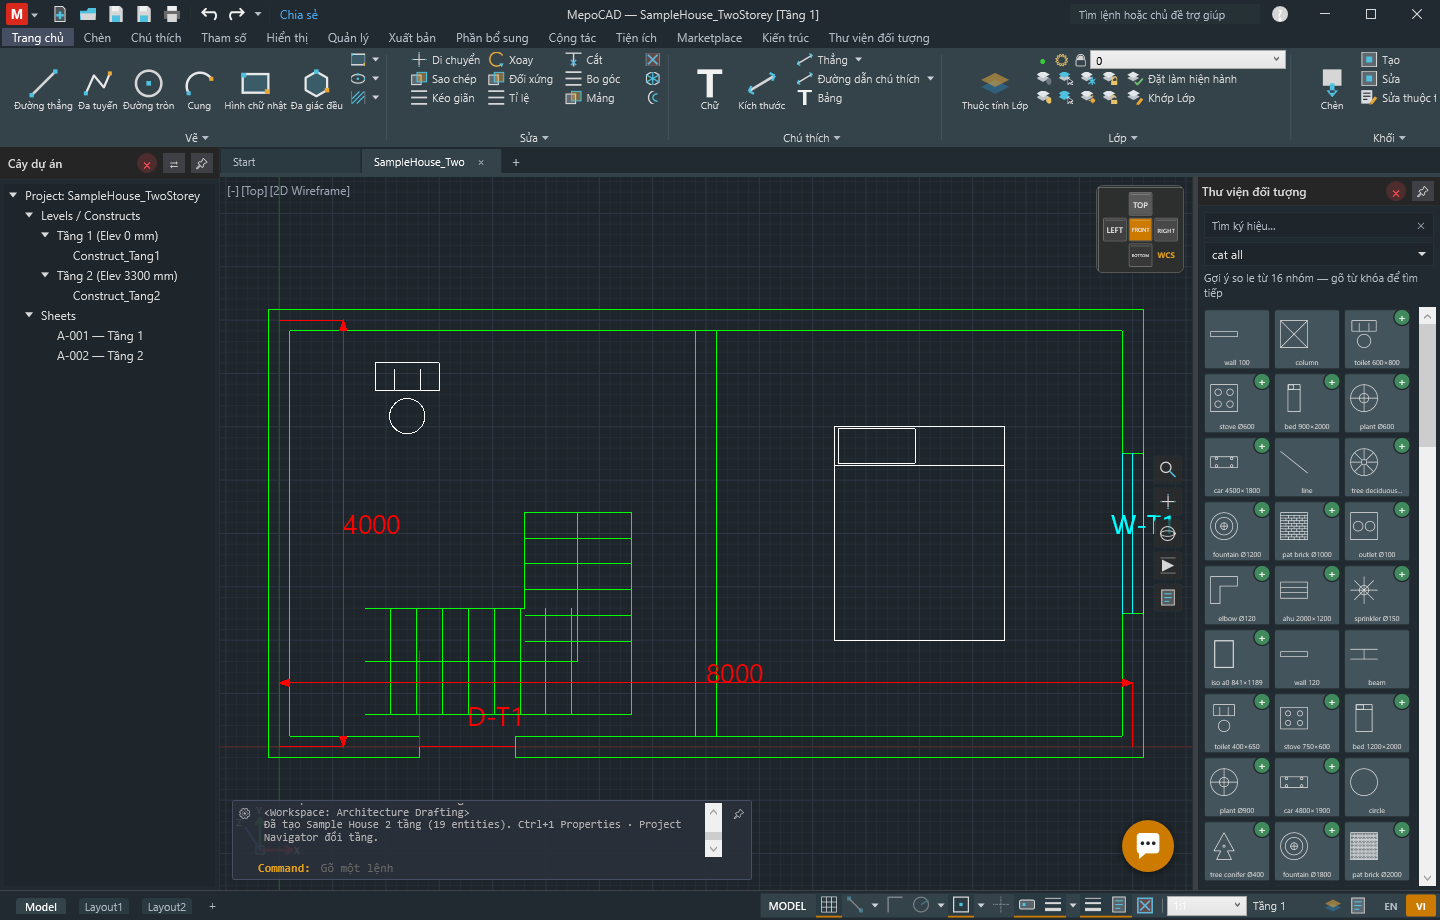Image resolution: width=1440 pixels, height=920 pixels.
Task: Open the chat assistant bubble
Action: click(x=1147, y=845)
